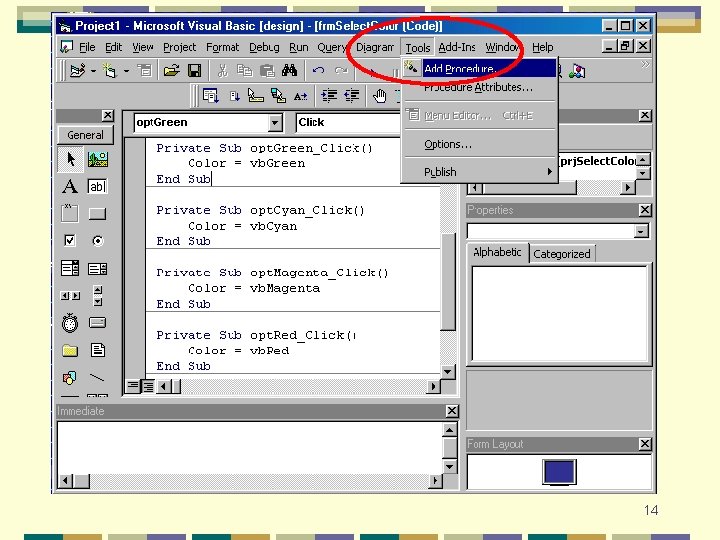Select the Timer control tool

click(70, 323)
